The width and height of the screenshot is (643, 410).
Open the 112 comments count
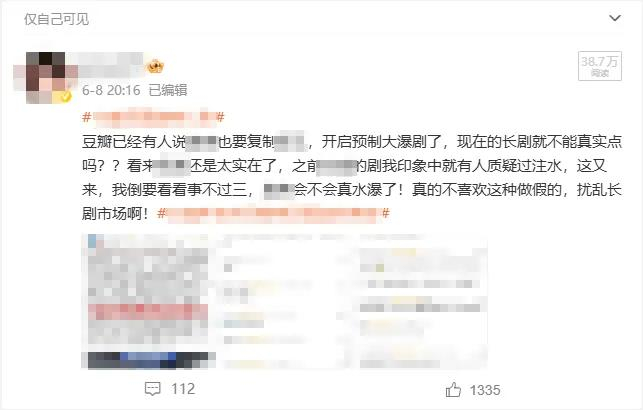183,389
